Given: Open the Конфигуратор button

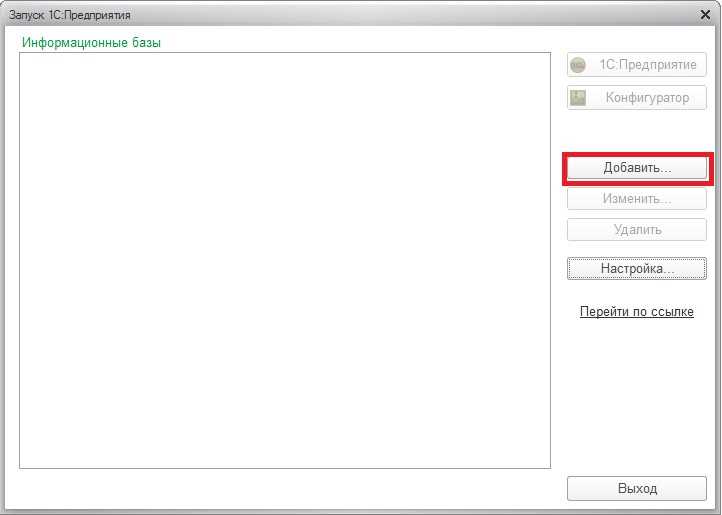Looking at the screenshot, I should coord(637,97).
